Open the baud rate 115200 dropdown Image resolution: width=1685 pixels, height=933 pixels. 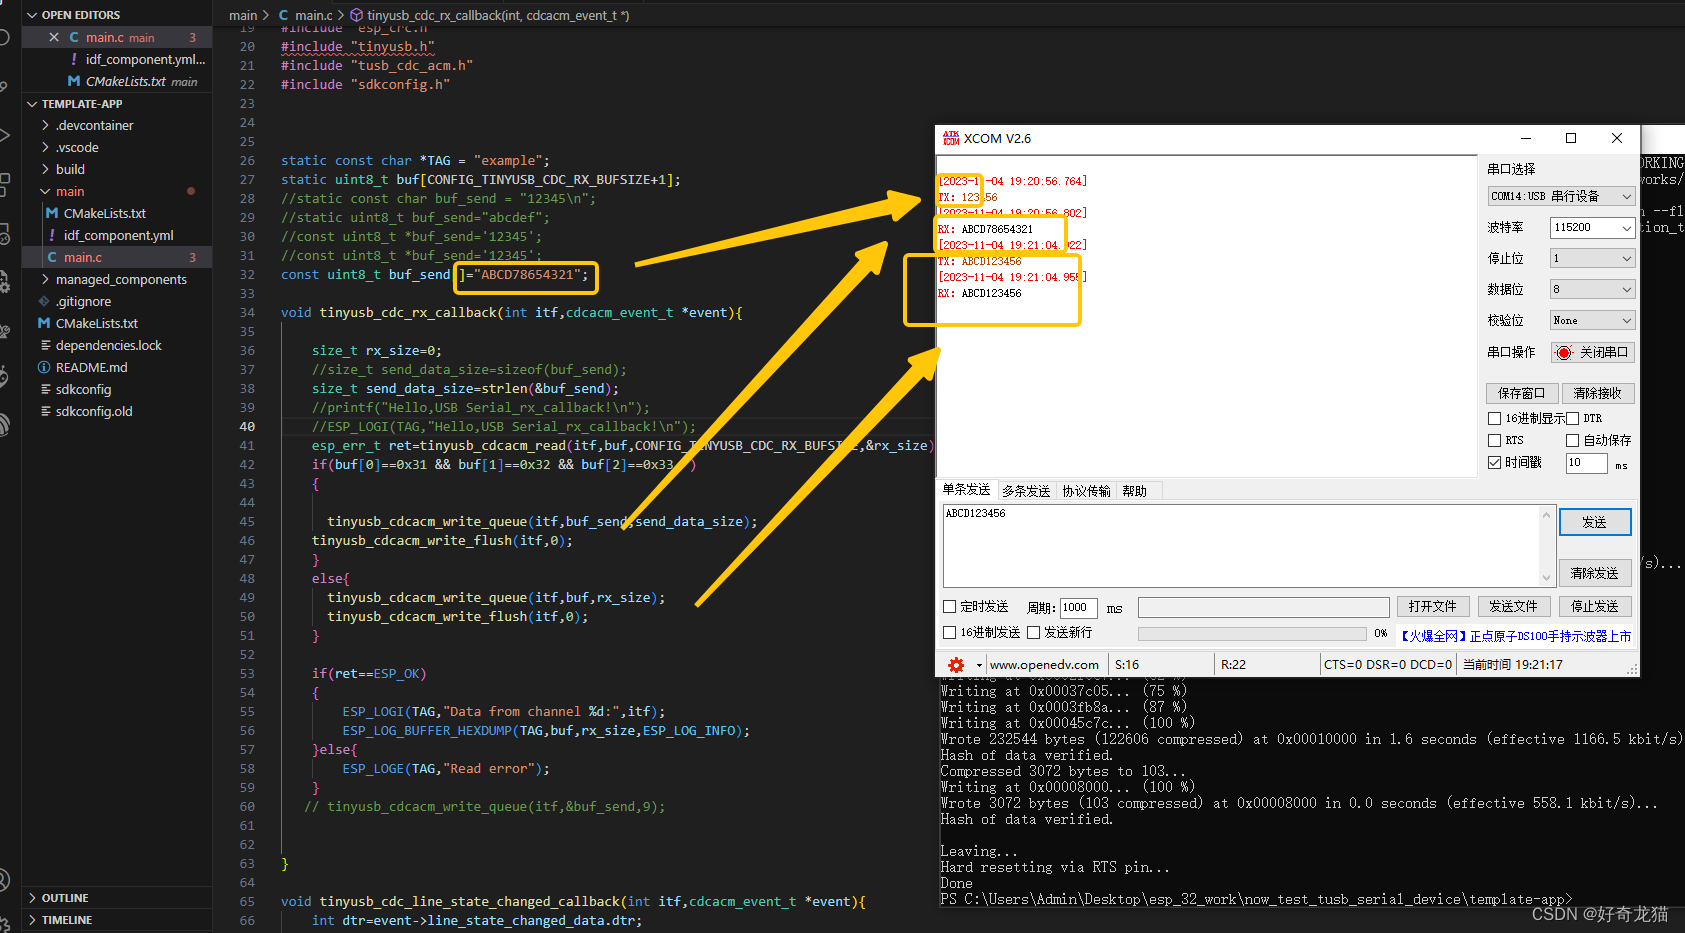(1593, 227)
